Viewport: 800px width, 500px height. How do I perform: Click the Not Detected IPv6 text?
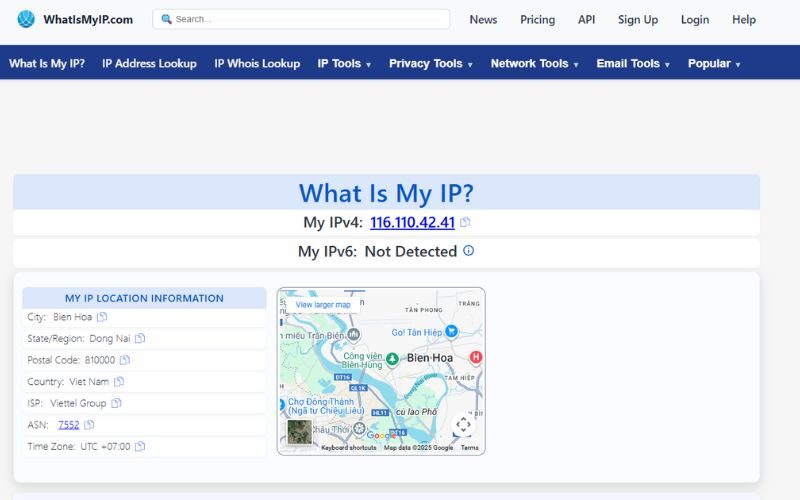coord(411,251)
